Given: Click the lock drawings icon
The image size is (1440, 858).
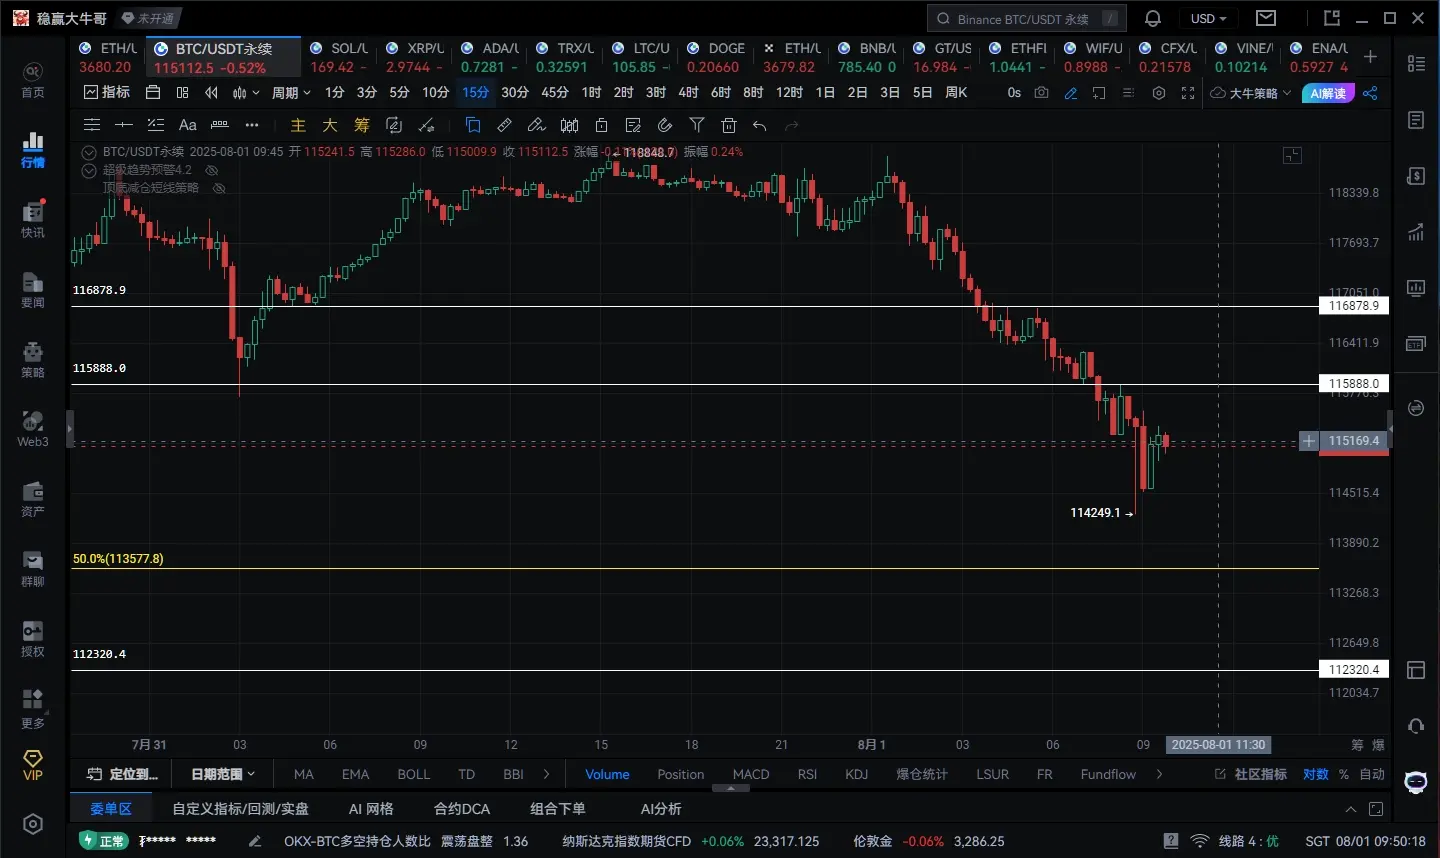Looking at the screenshot, I should pos(601,125).
